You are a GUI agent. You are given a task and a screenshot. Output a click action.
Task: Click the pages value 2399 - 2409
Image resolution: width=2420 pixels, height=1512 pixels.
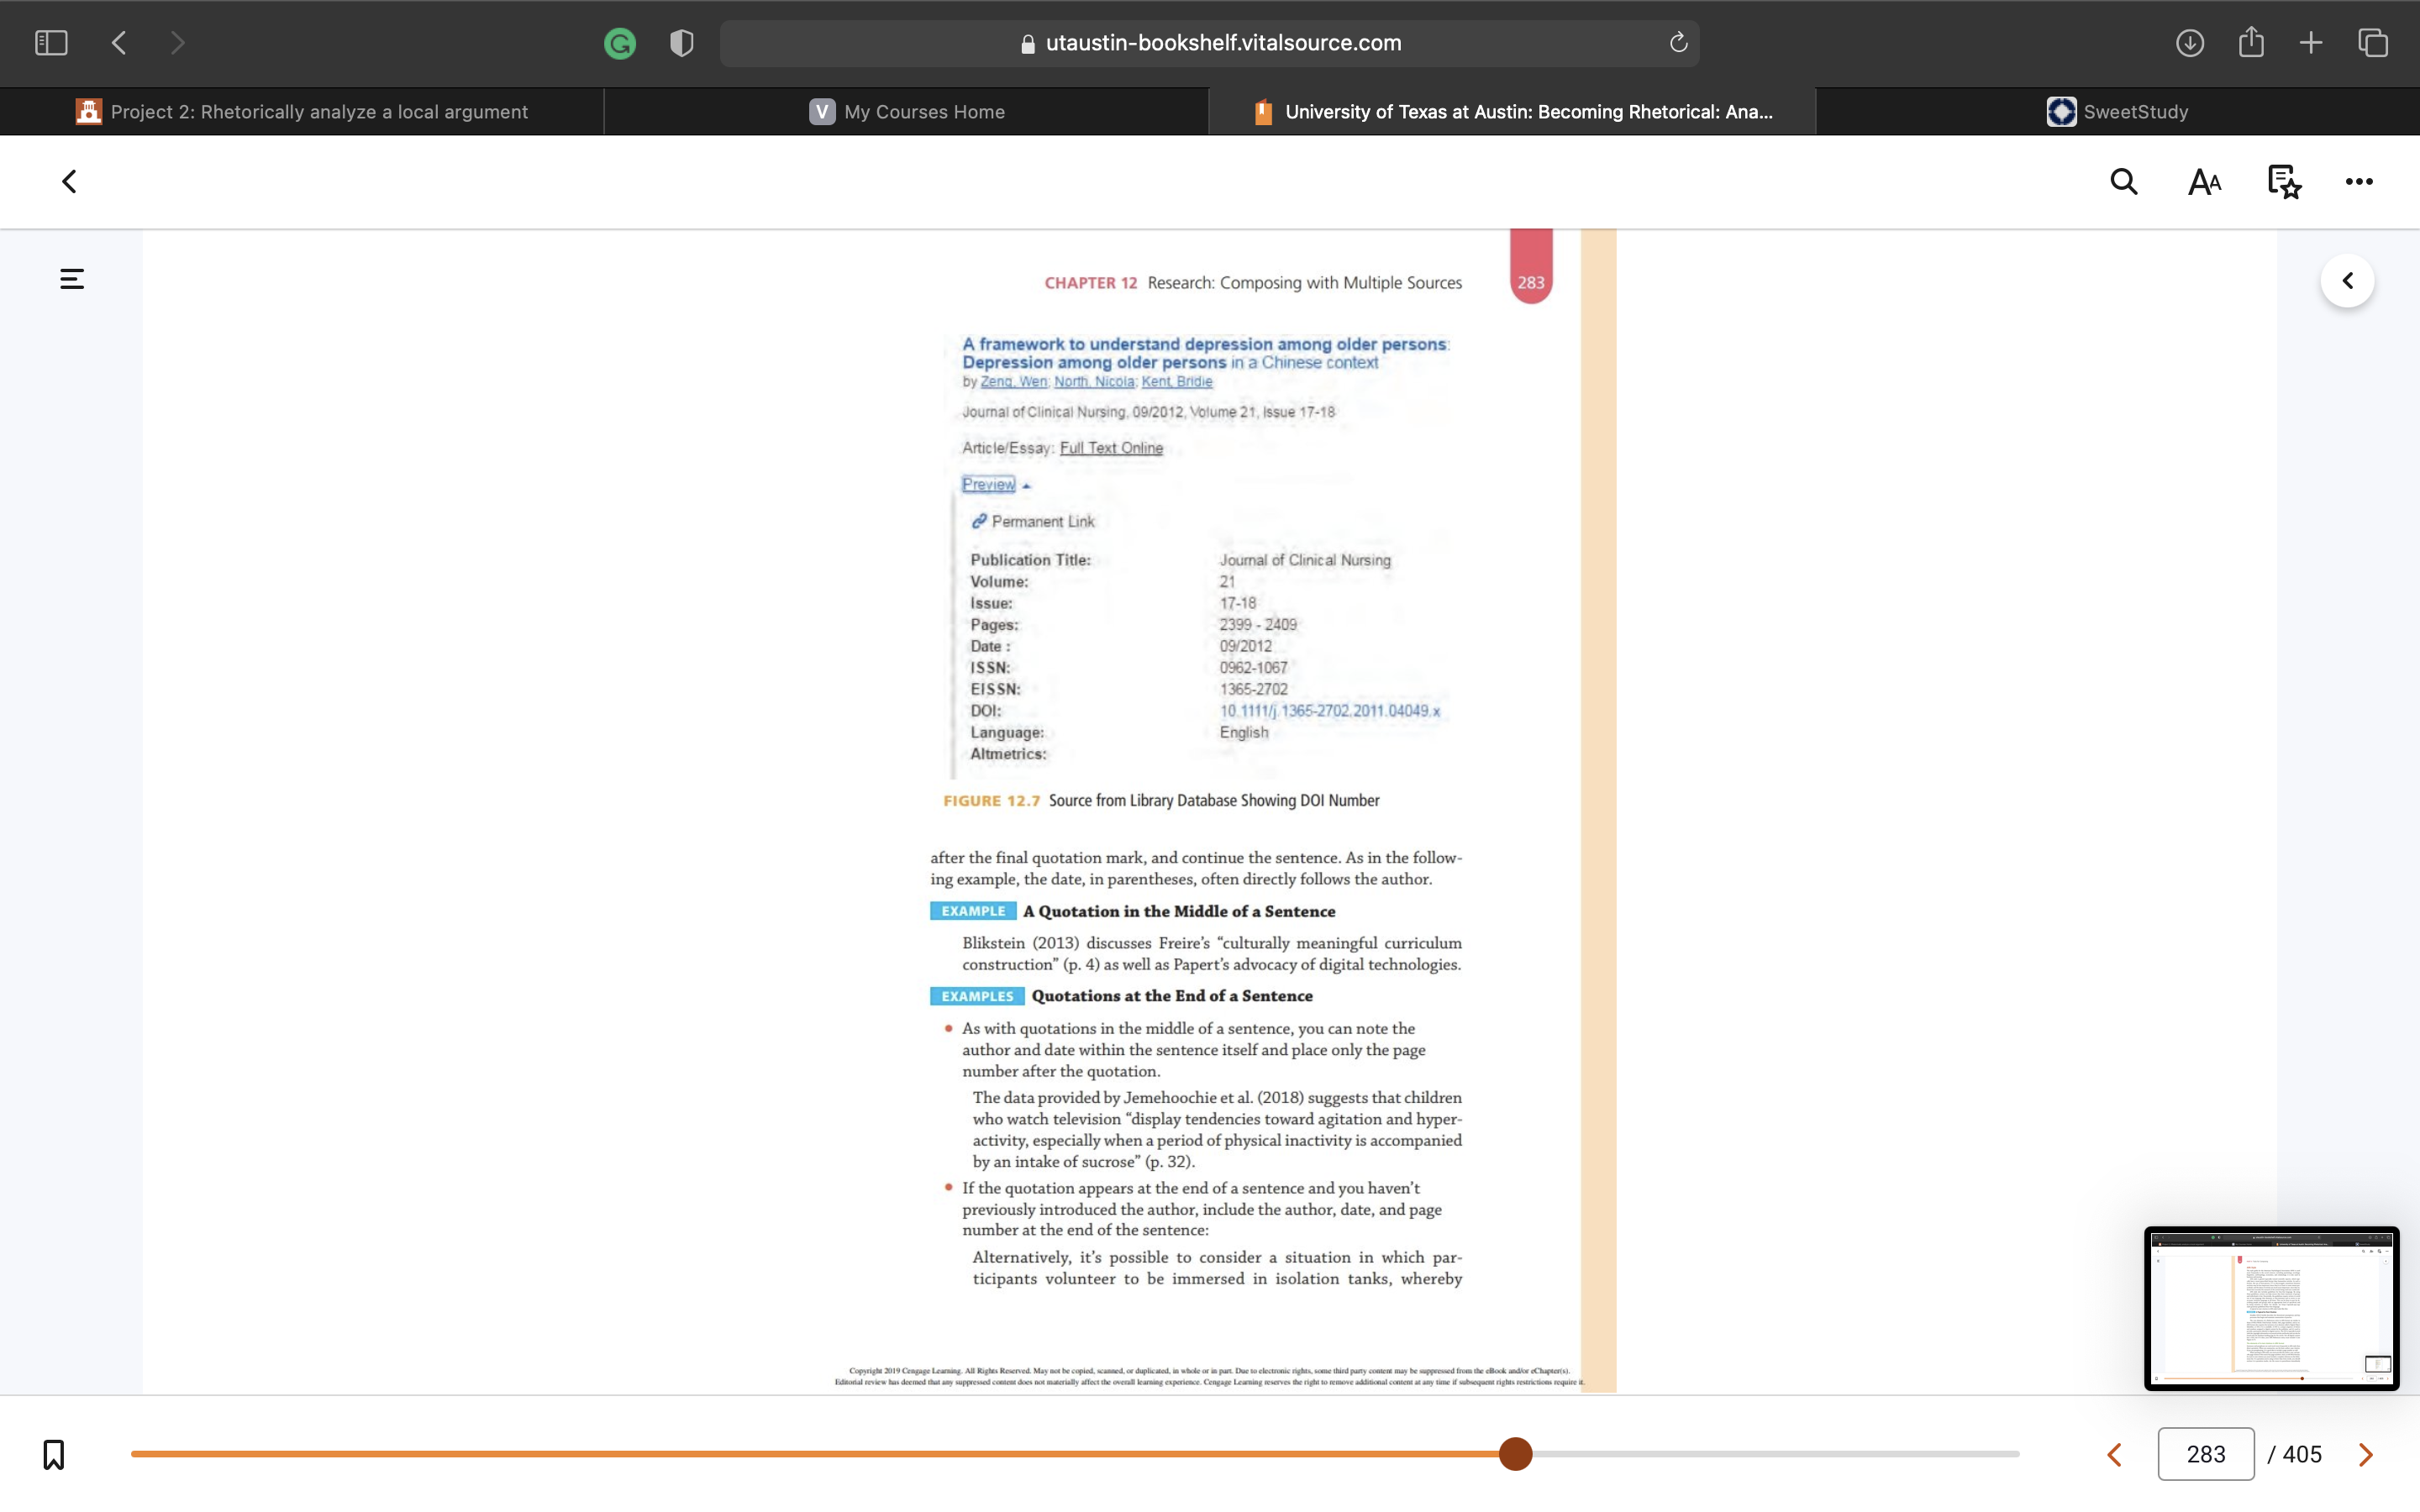click(1258, 625)
